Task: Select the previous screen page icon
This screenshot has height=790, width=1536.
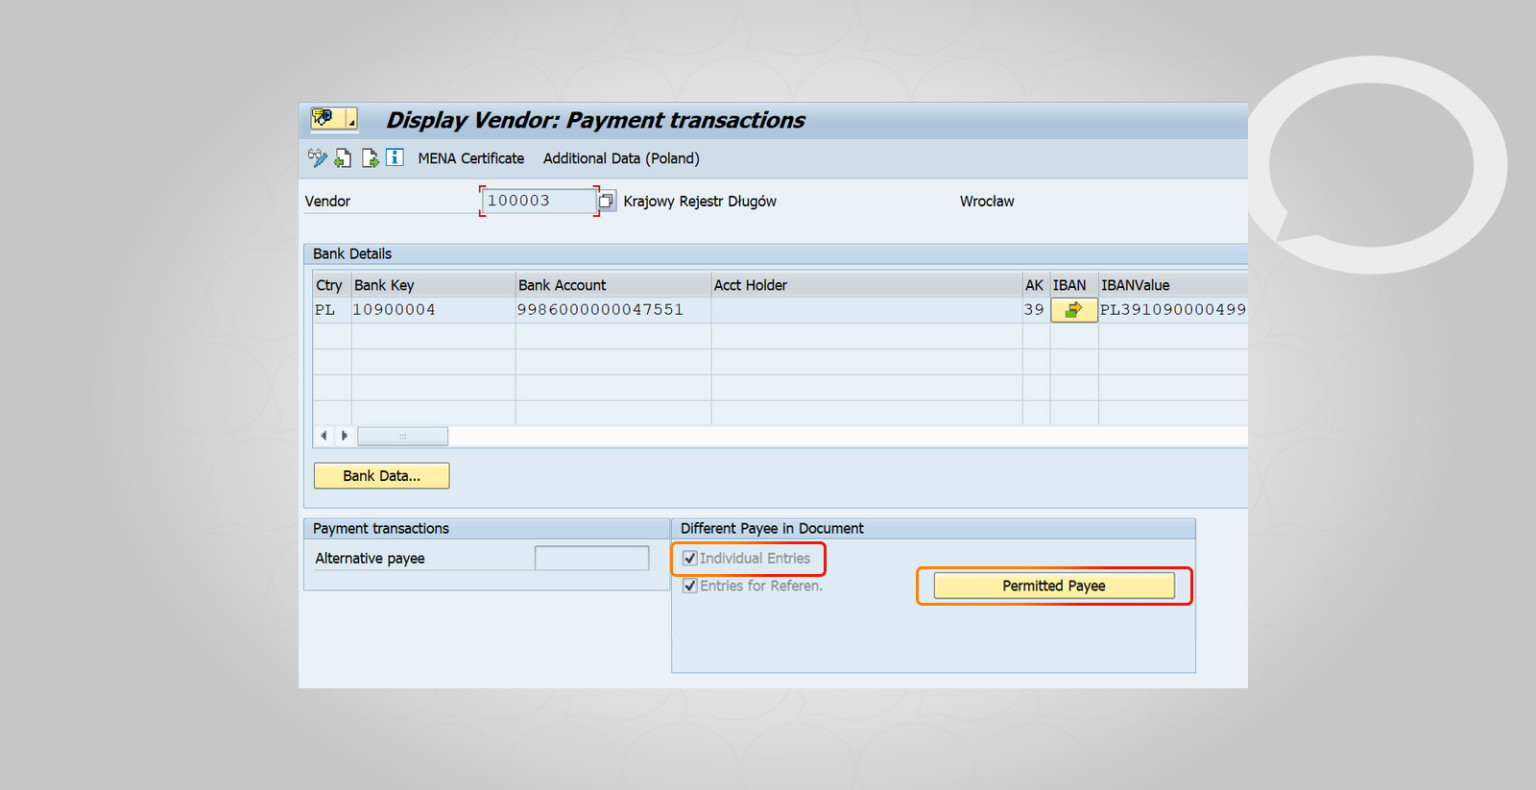Action: [x=343, y=158]
